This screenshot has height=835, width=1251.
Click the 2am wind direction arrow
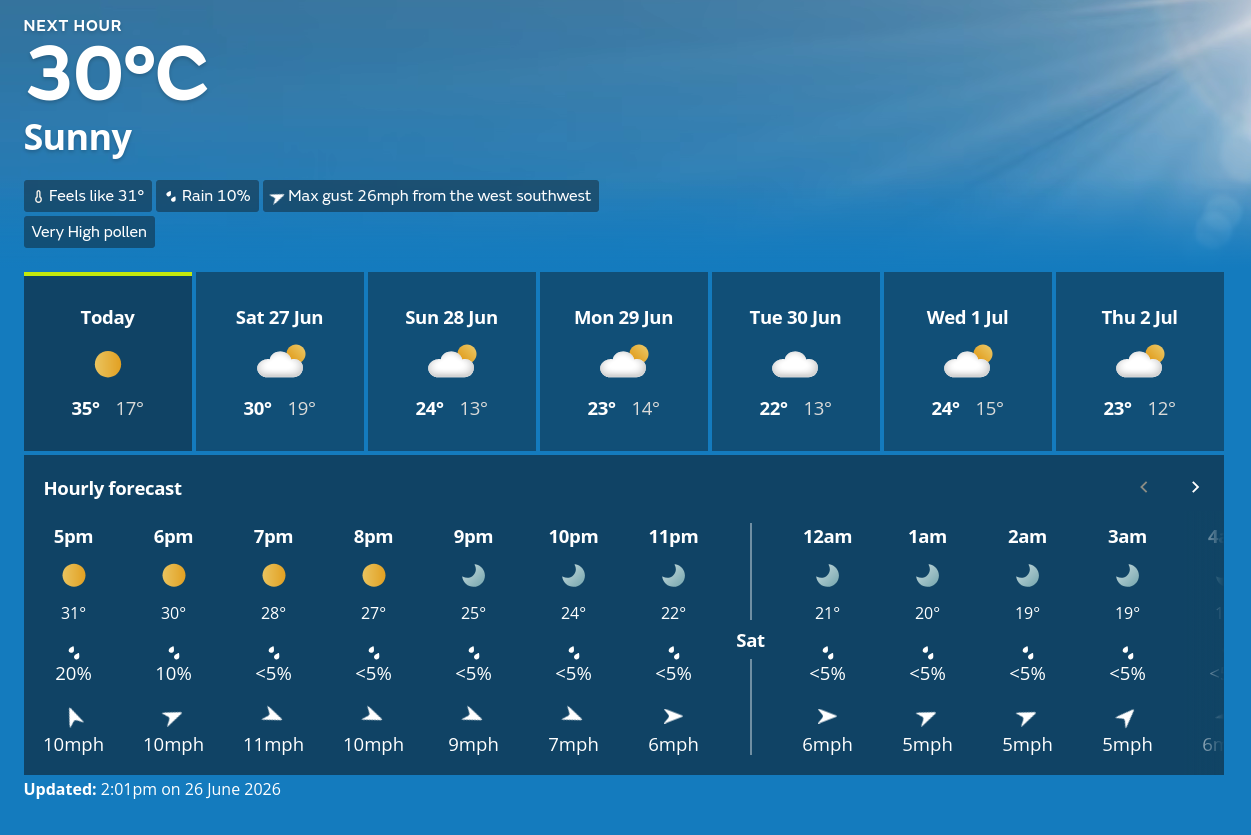[x=1027, y=716]
